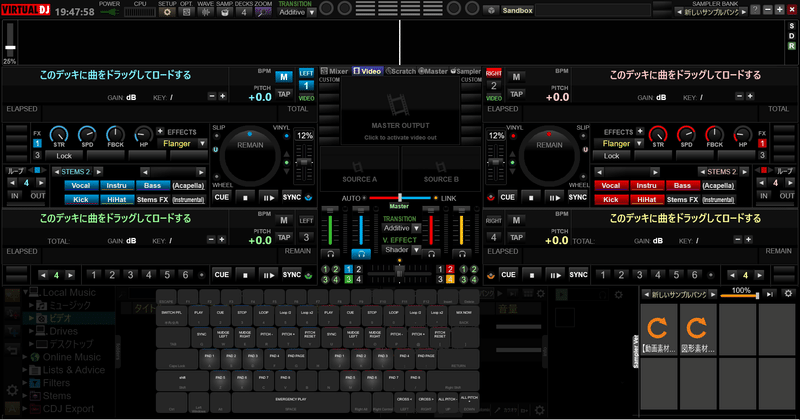The height and width of the screenshot is (420, 800).
Task: Click deck 1 loop IN button
Action: click(x=15, y=196)
